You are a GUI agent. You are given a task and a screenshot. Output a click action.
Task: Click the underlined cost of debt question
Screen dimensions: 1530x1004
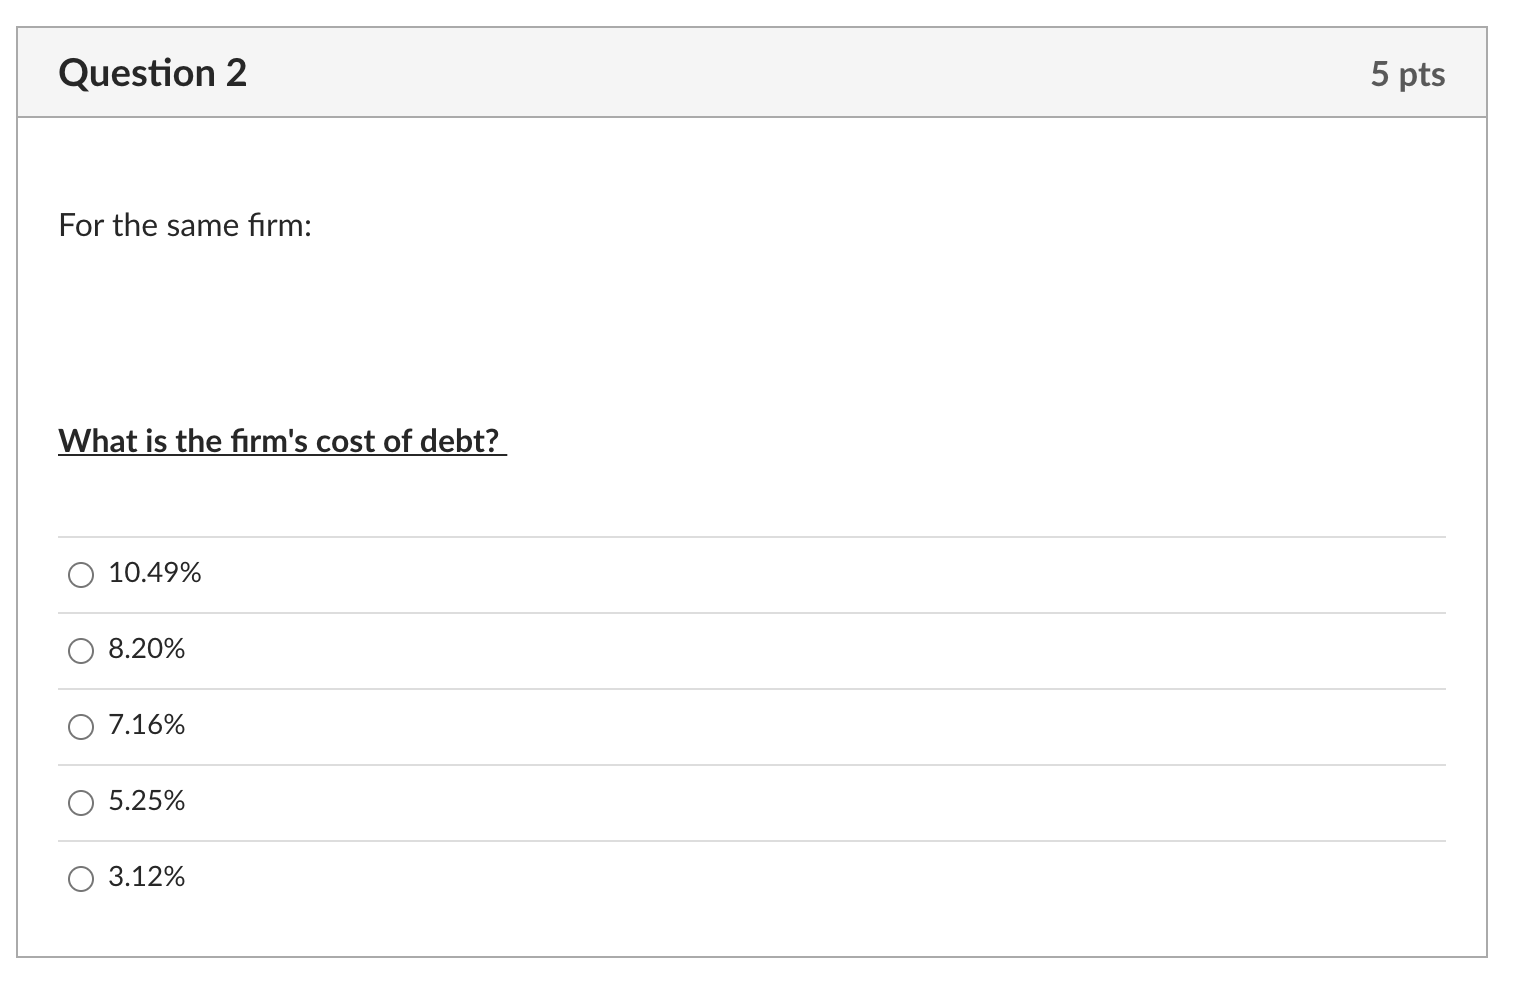[x=280, y=440]
